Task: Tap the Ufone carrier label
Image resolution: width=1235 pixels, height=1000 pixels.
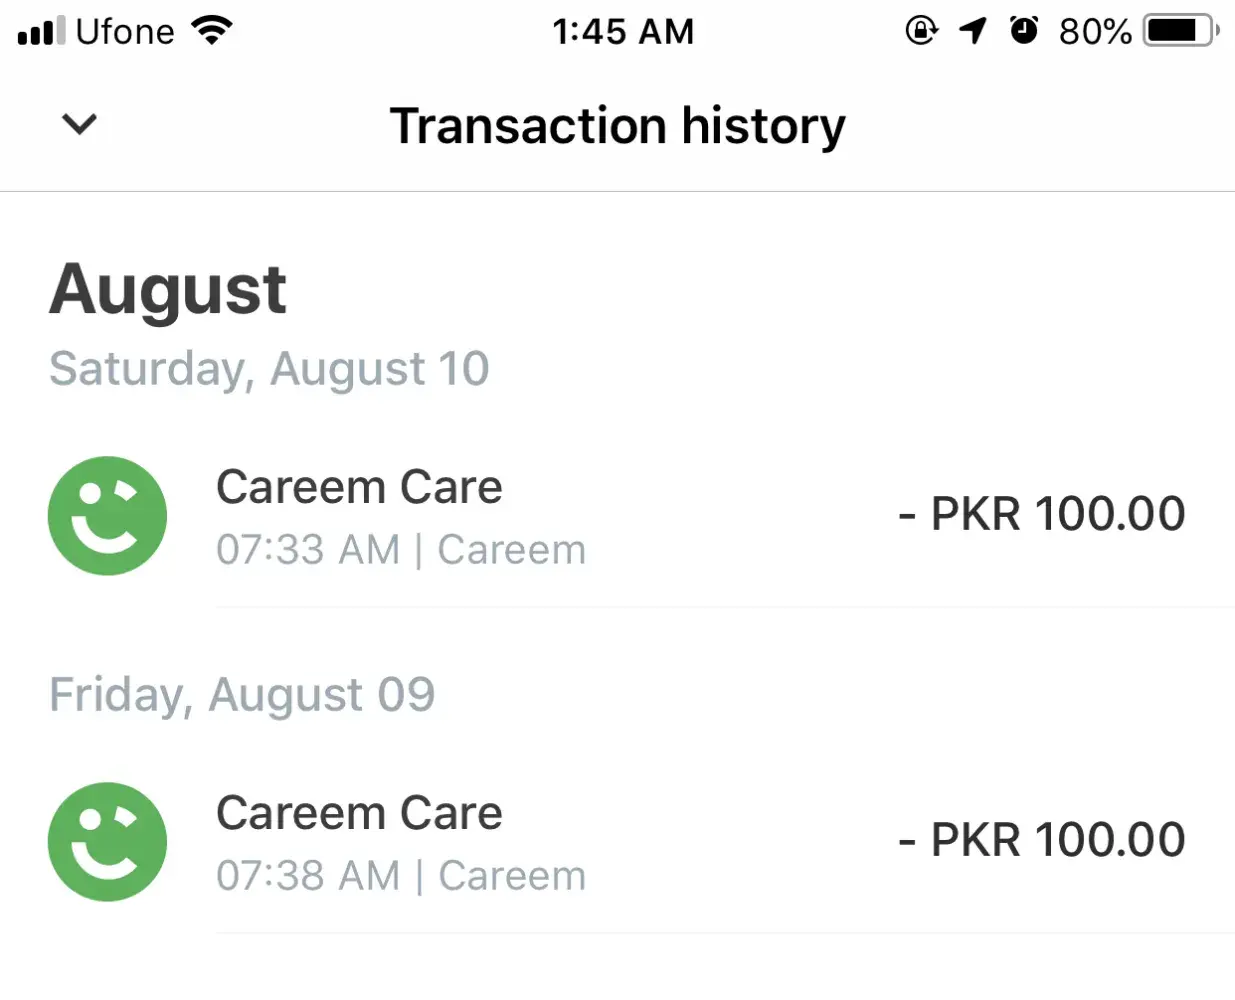Action: click(125, 31)
